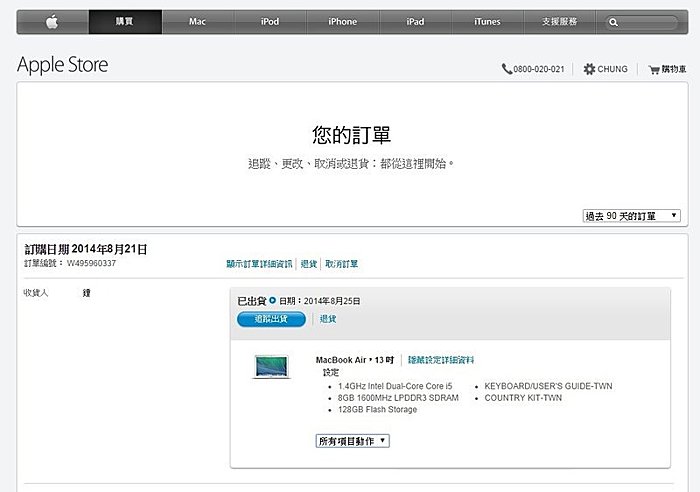Click order number W495960337
This screenshot has height=492, width=700.
92,263
